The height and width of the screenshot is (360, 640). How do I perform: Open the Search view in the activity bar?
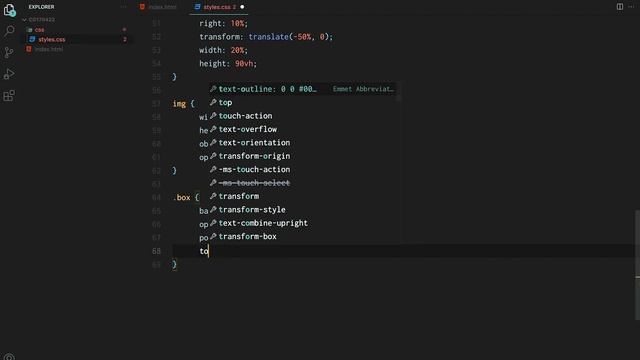point(9,31)
